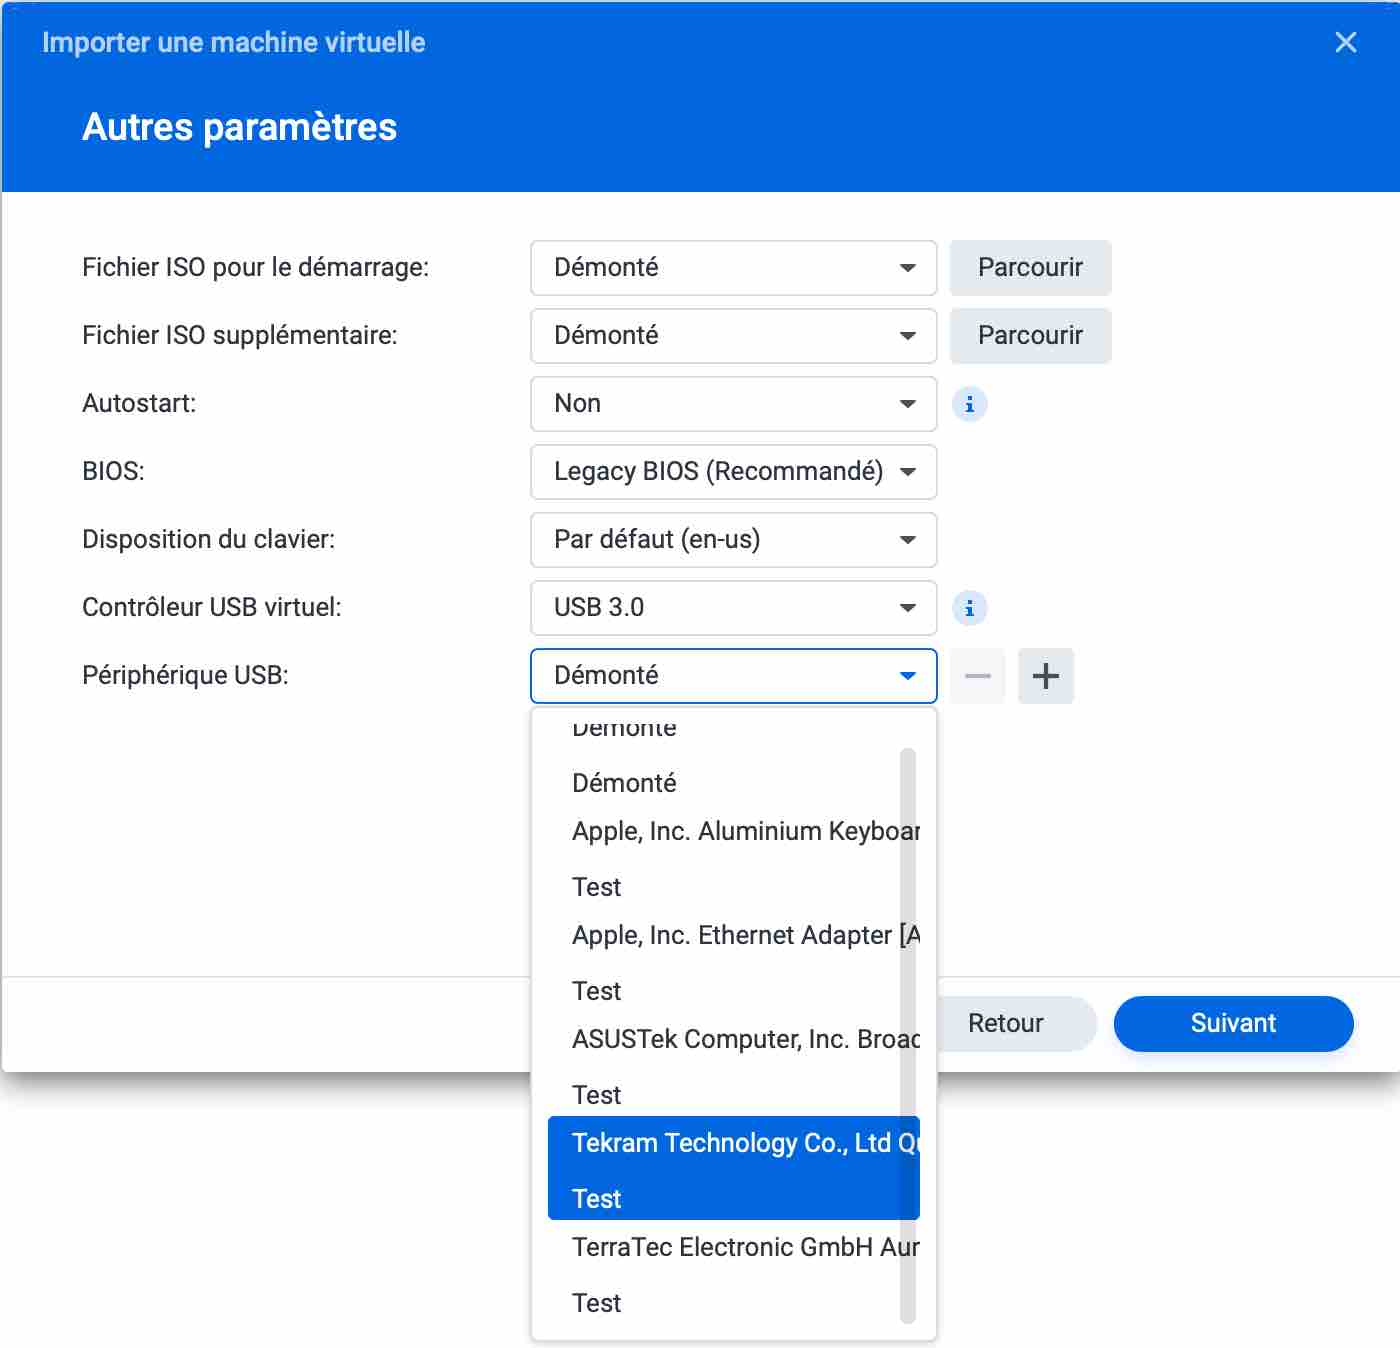Click Parcourir for the additional ISO file
This screenshot has height=1348, width=1400.
[x=1030, y=336]
